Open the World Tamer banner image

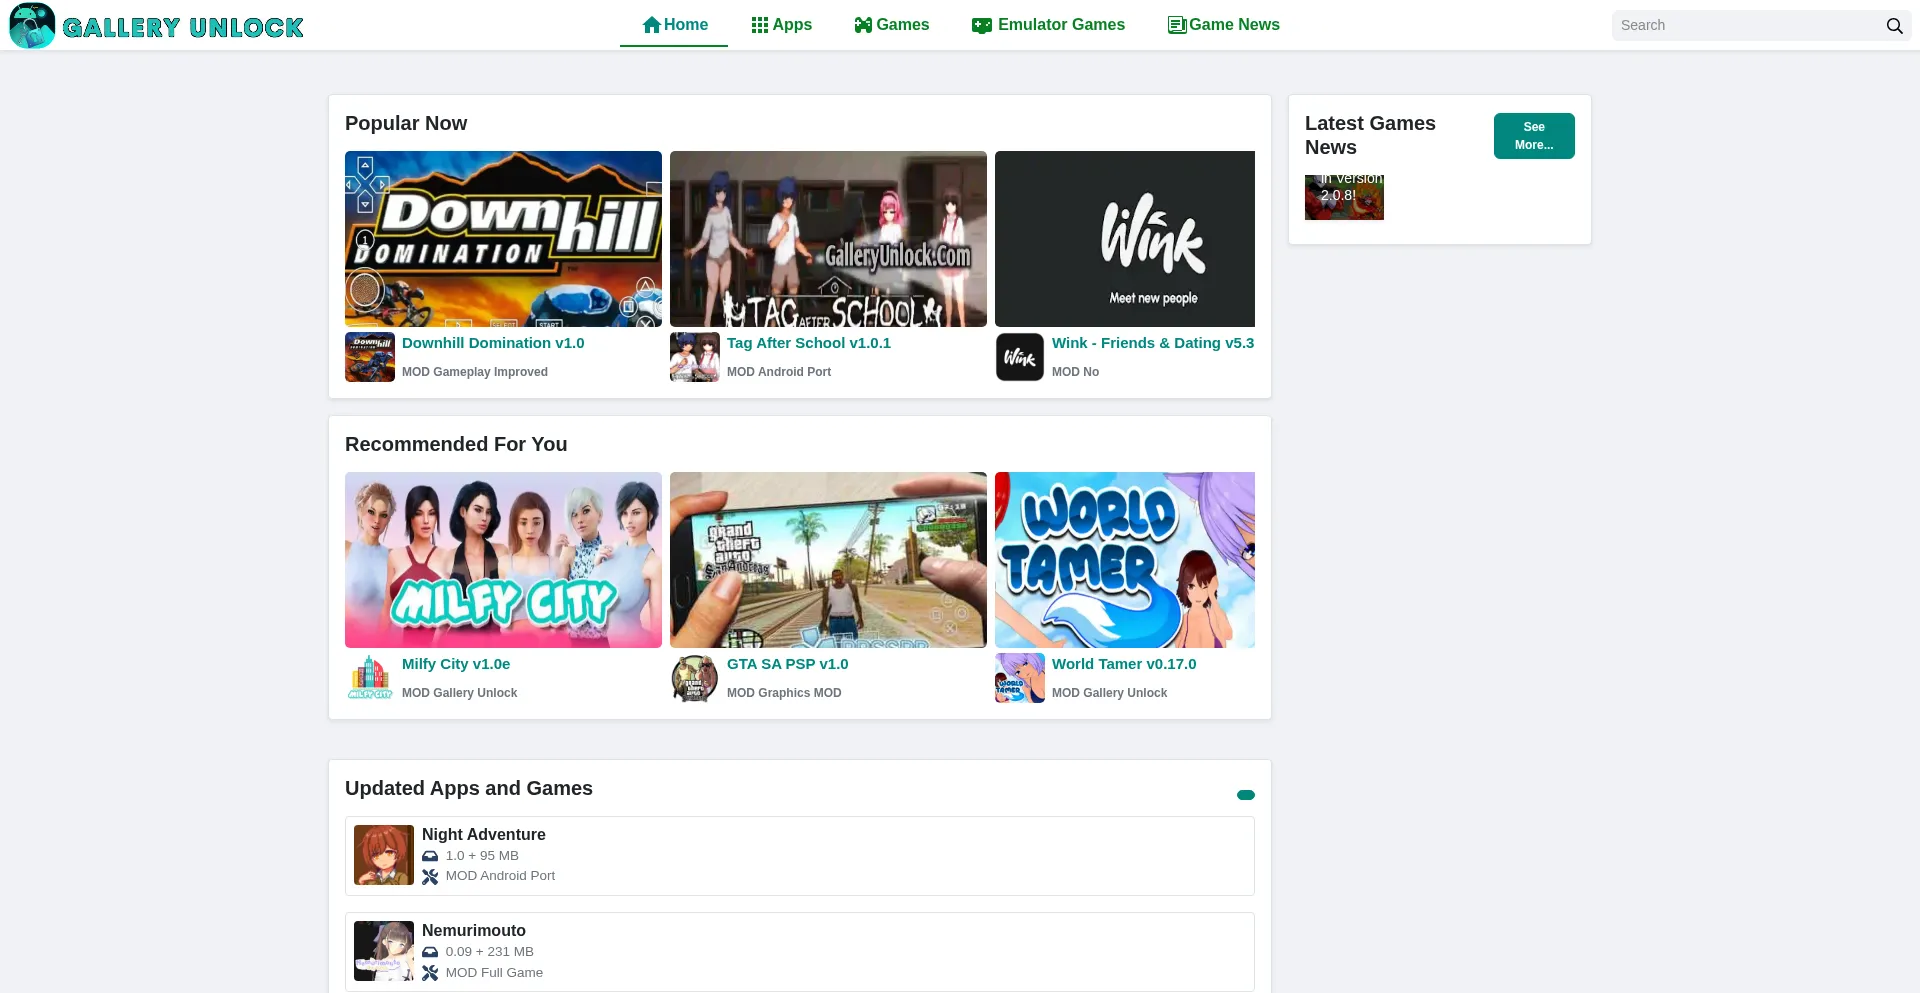[x=1124, y=560]
